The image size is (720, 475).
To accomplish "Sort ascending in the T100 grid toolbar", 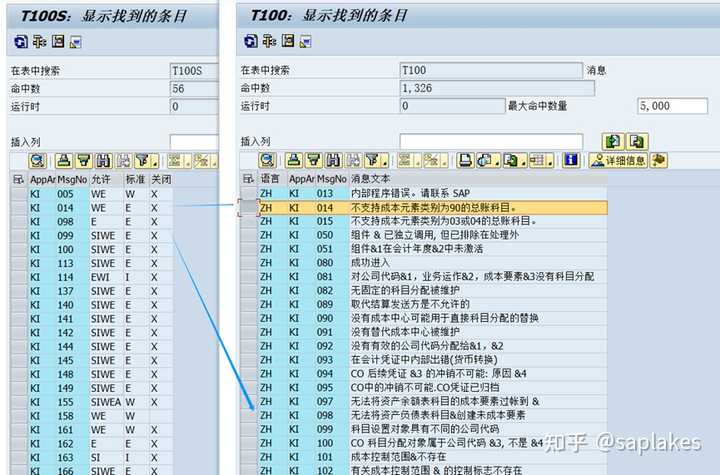I will tap(294, 160).
